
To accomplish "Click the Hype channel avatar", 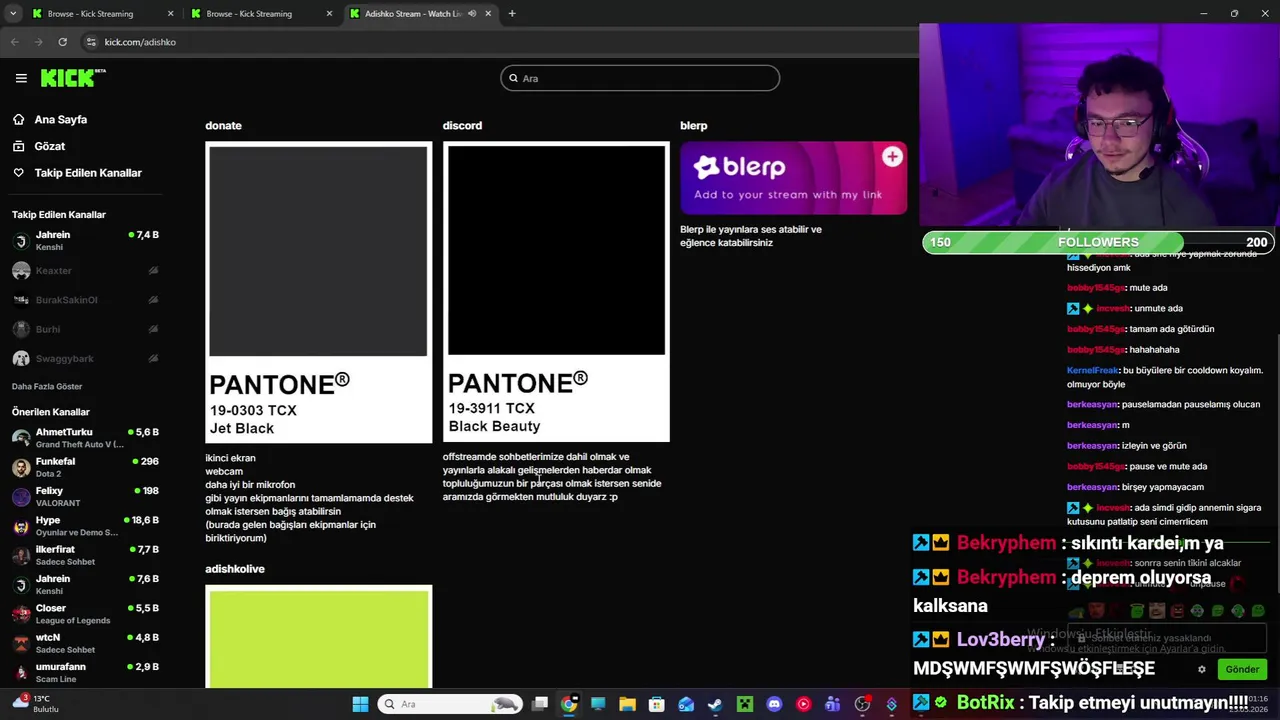I will (x=21, y=526).
